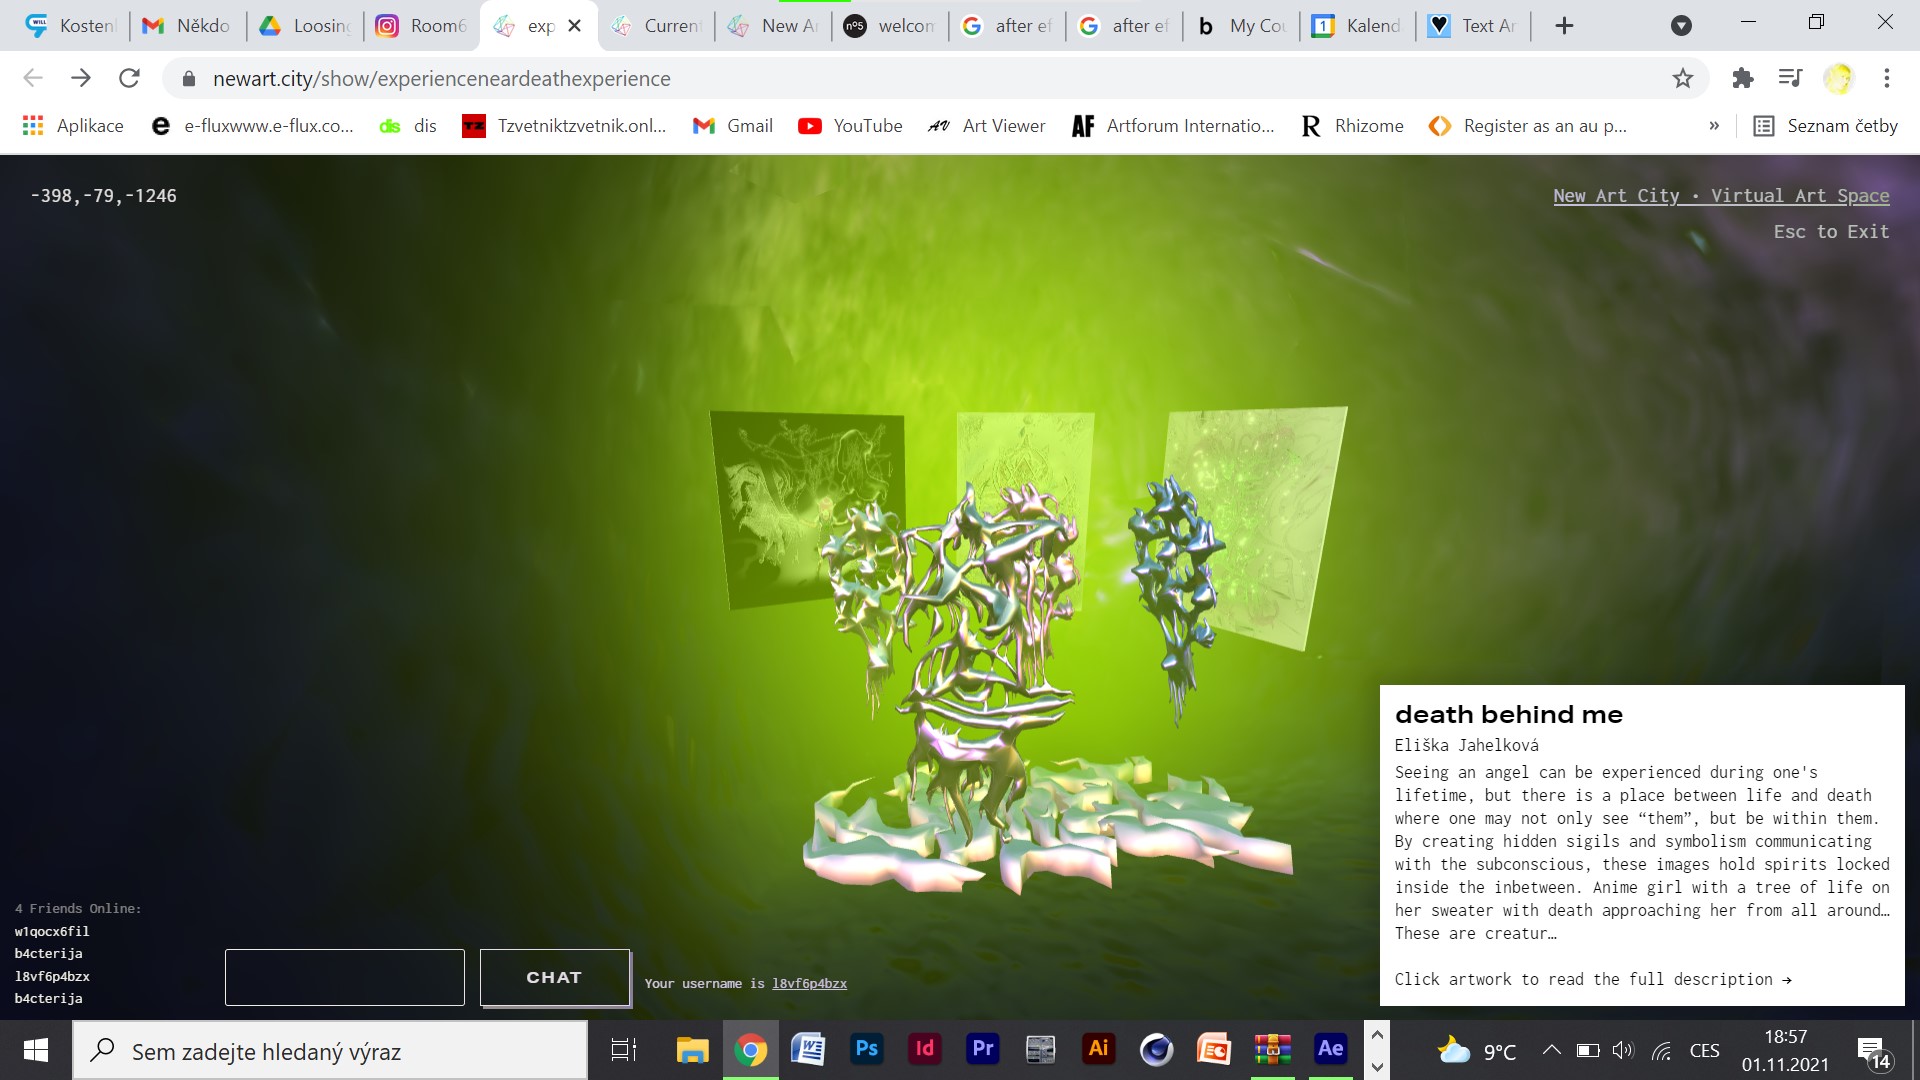Click the browser back arrow
This screenshot has height=1080, width=1920.
click(x=33, y=78)
